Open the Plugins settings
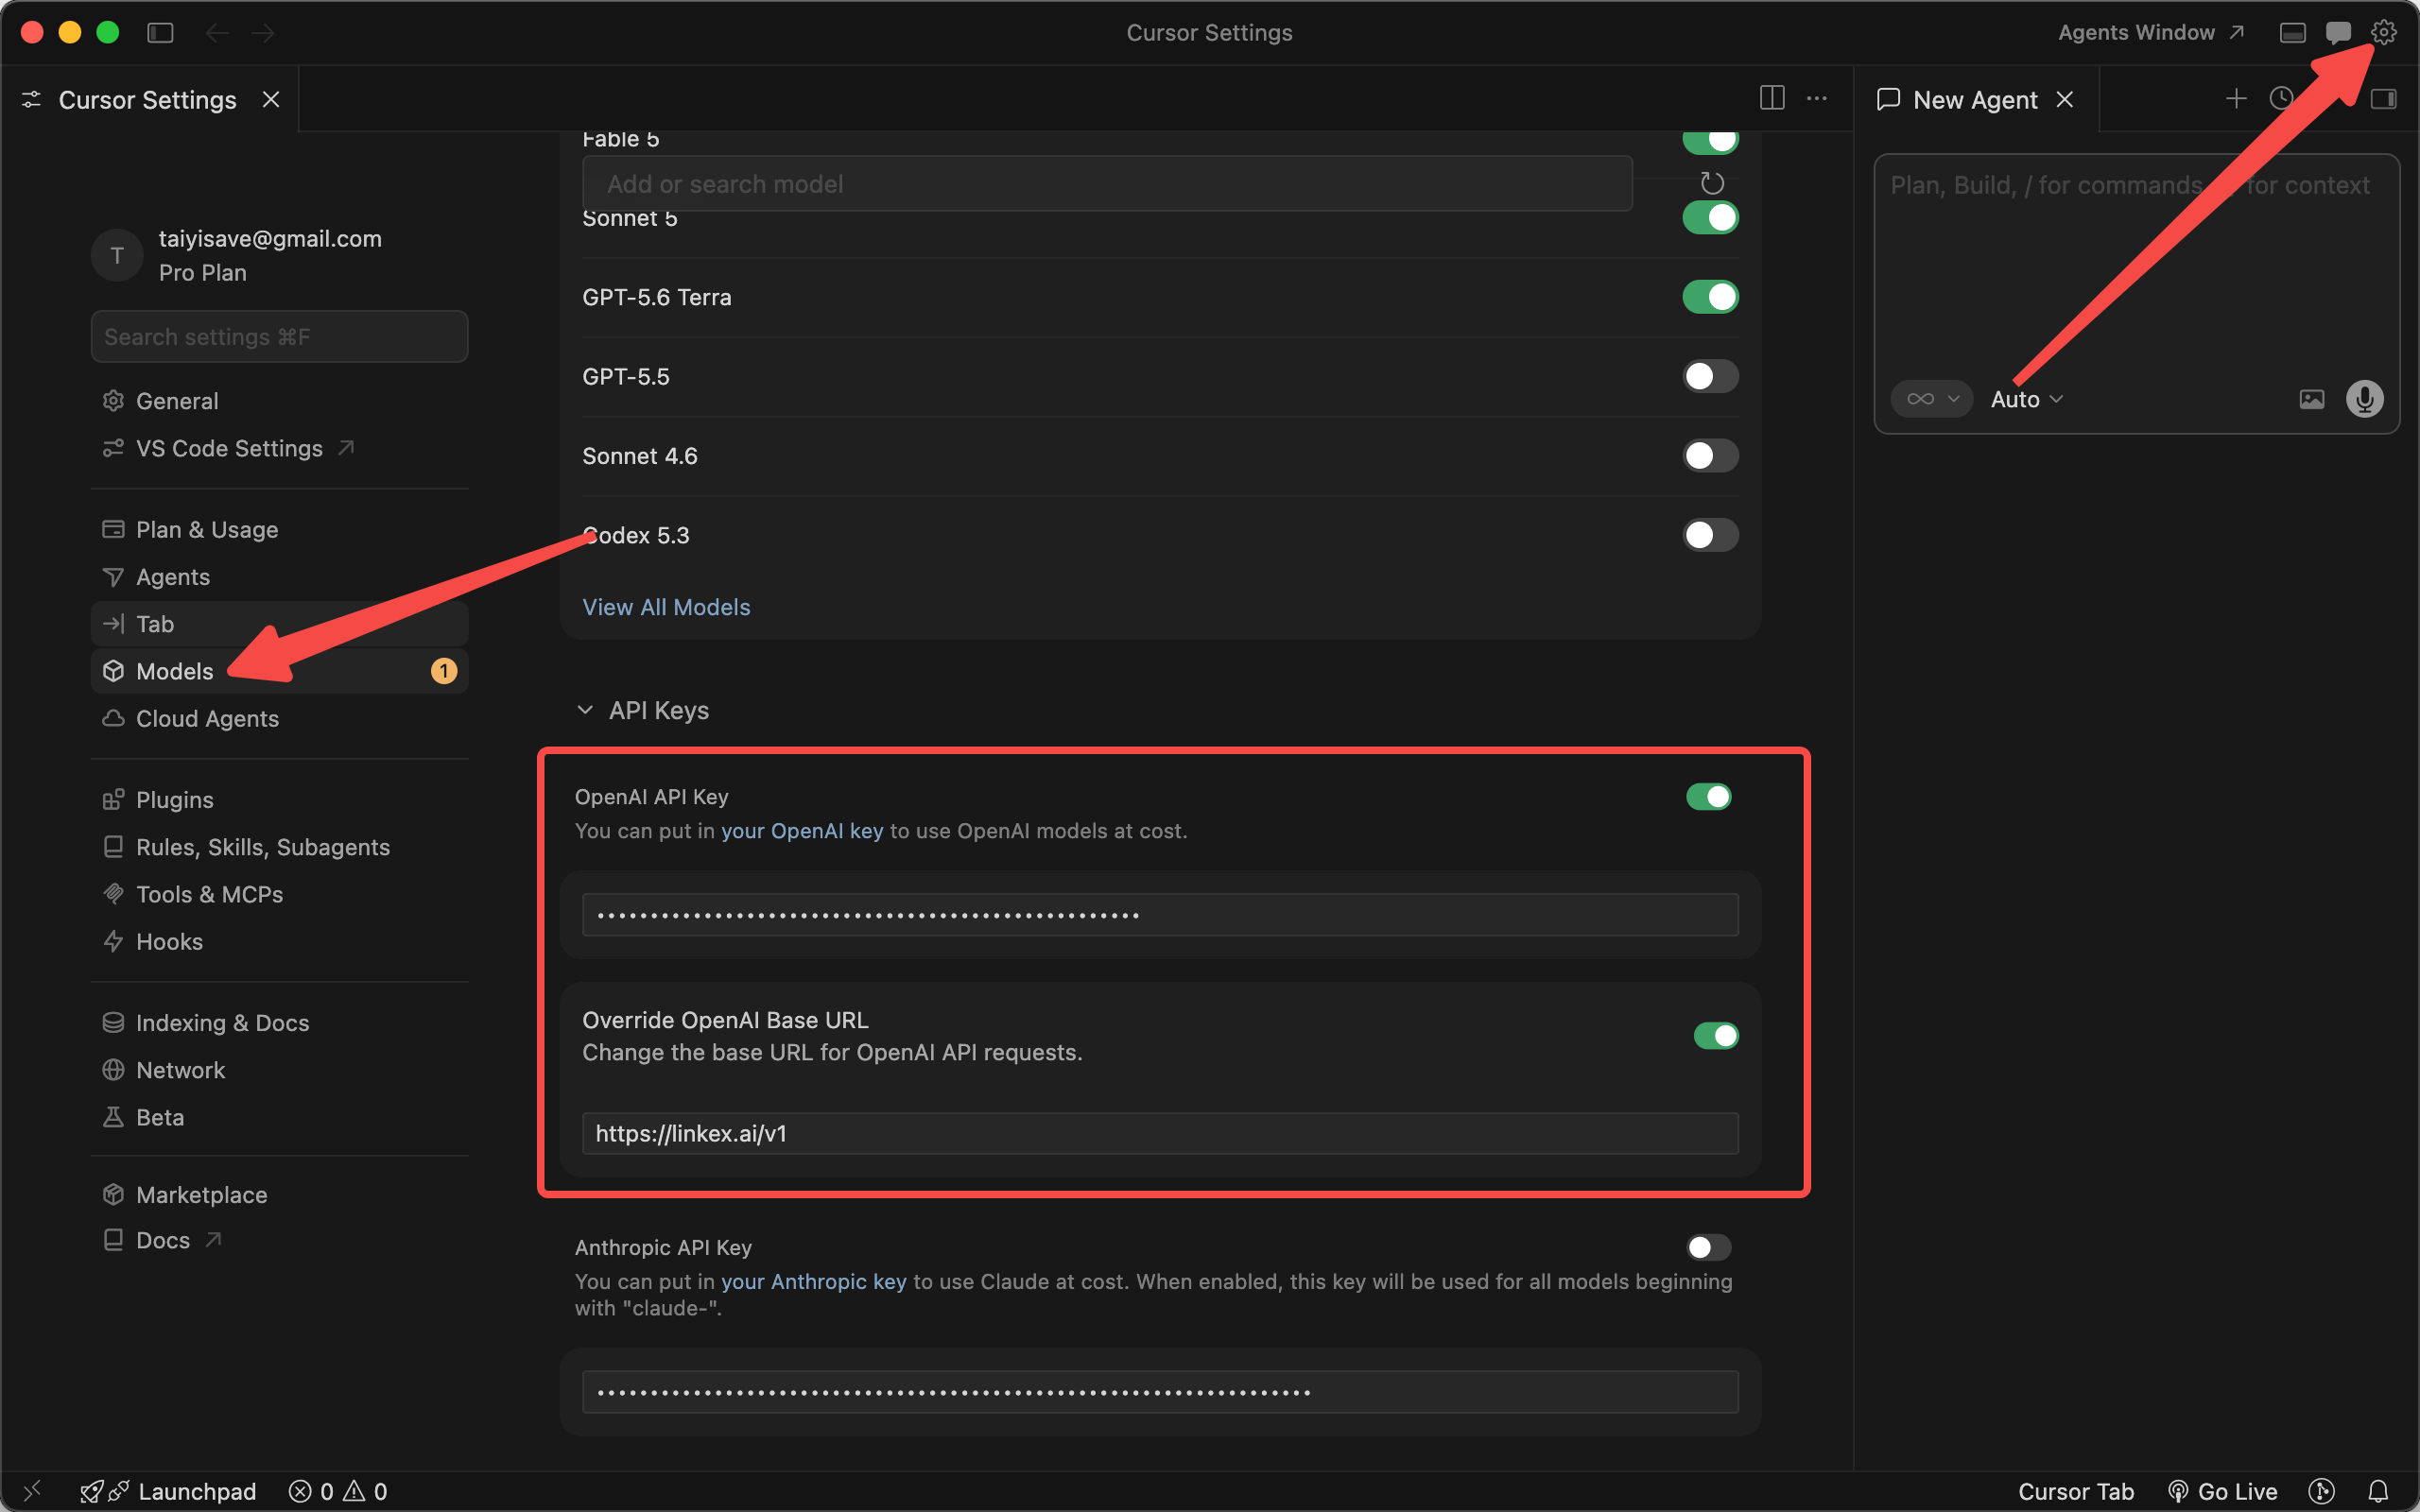This screenshot has height=1512, width=2420. [x=279, y=800]
